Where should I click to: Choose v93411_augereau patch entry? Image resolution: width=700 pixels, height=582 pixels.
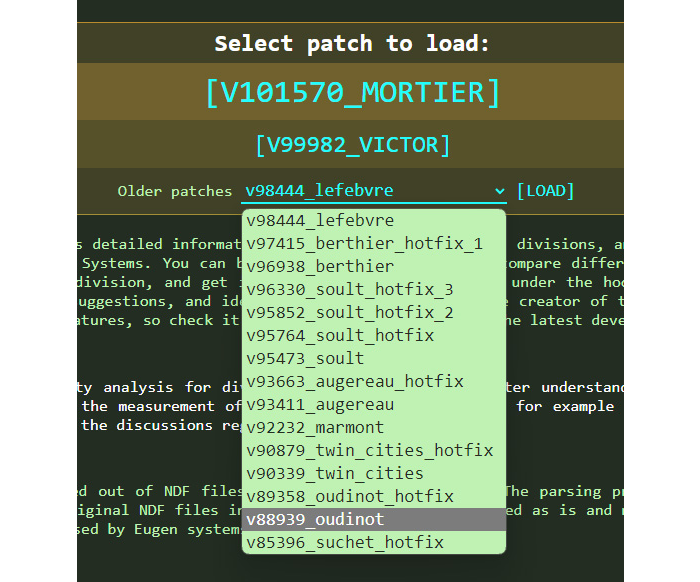coord(320,404)
